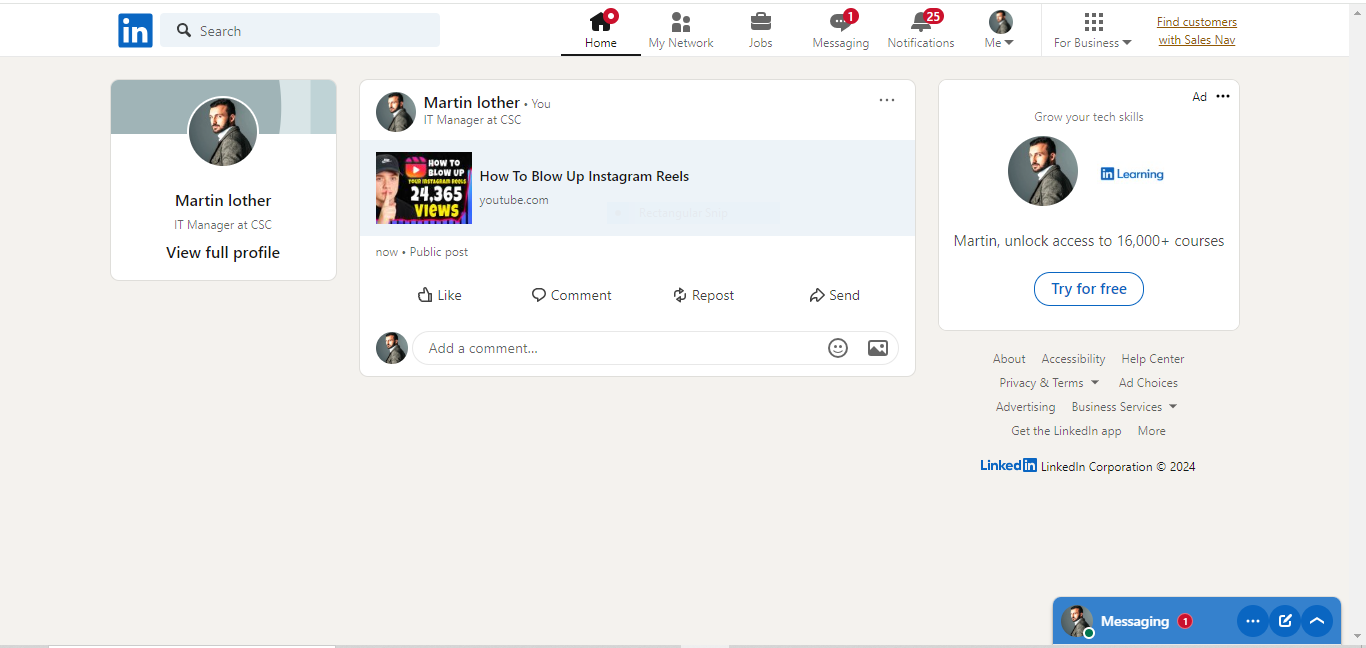
Task: Click the LinkedIn Learning logo
Action: 1132,174
